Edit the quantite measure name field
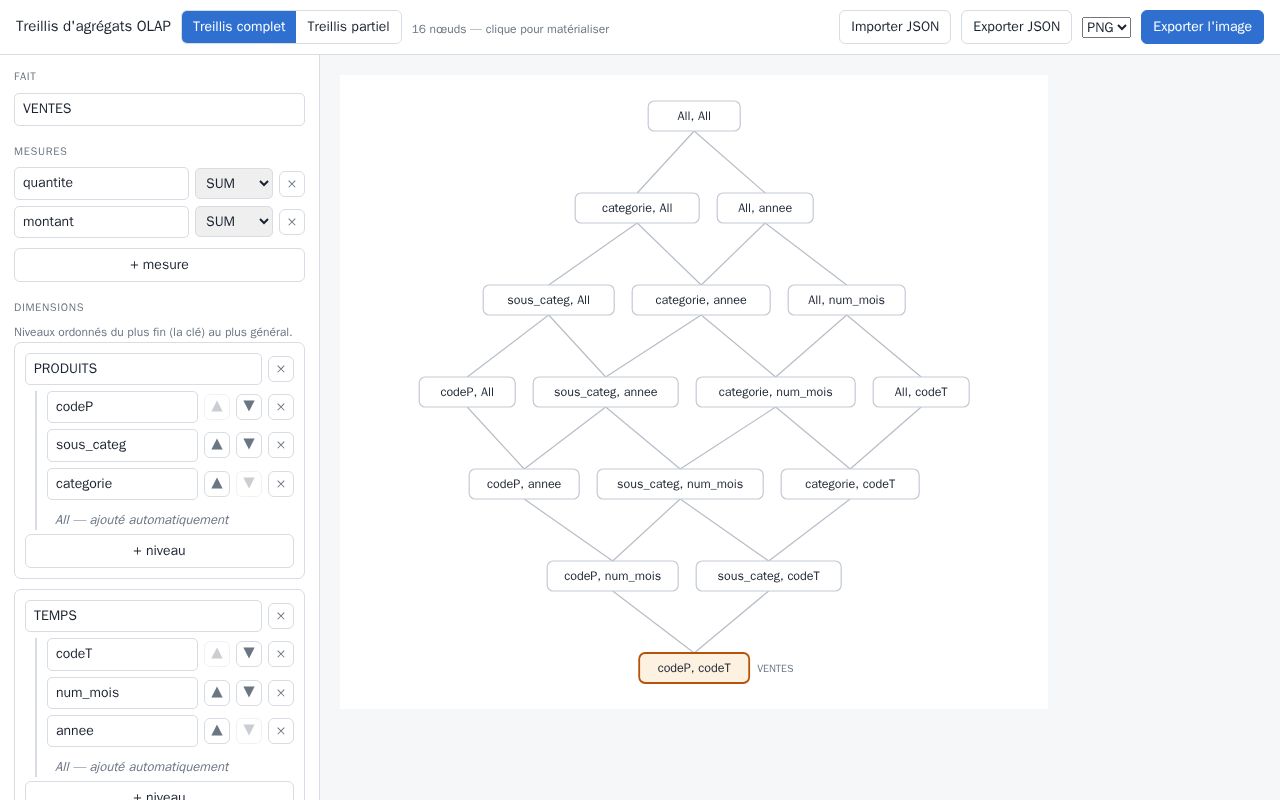 coord(101,184)
